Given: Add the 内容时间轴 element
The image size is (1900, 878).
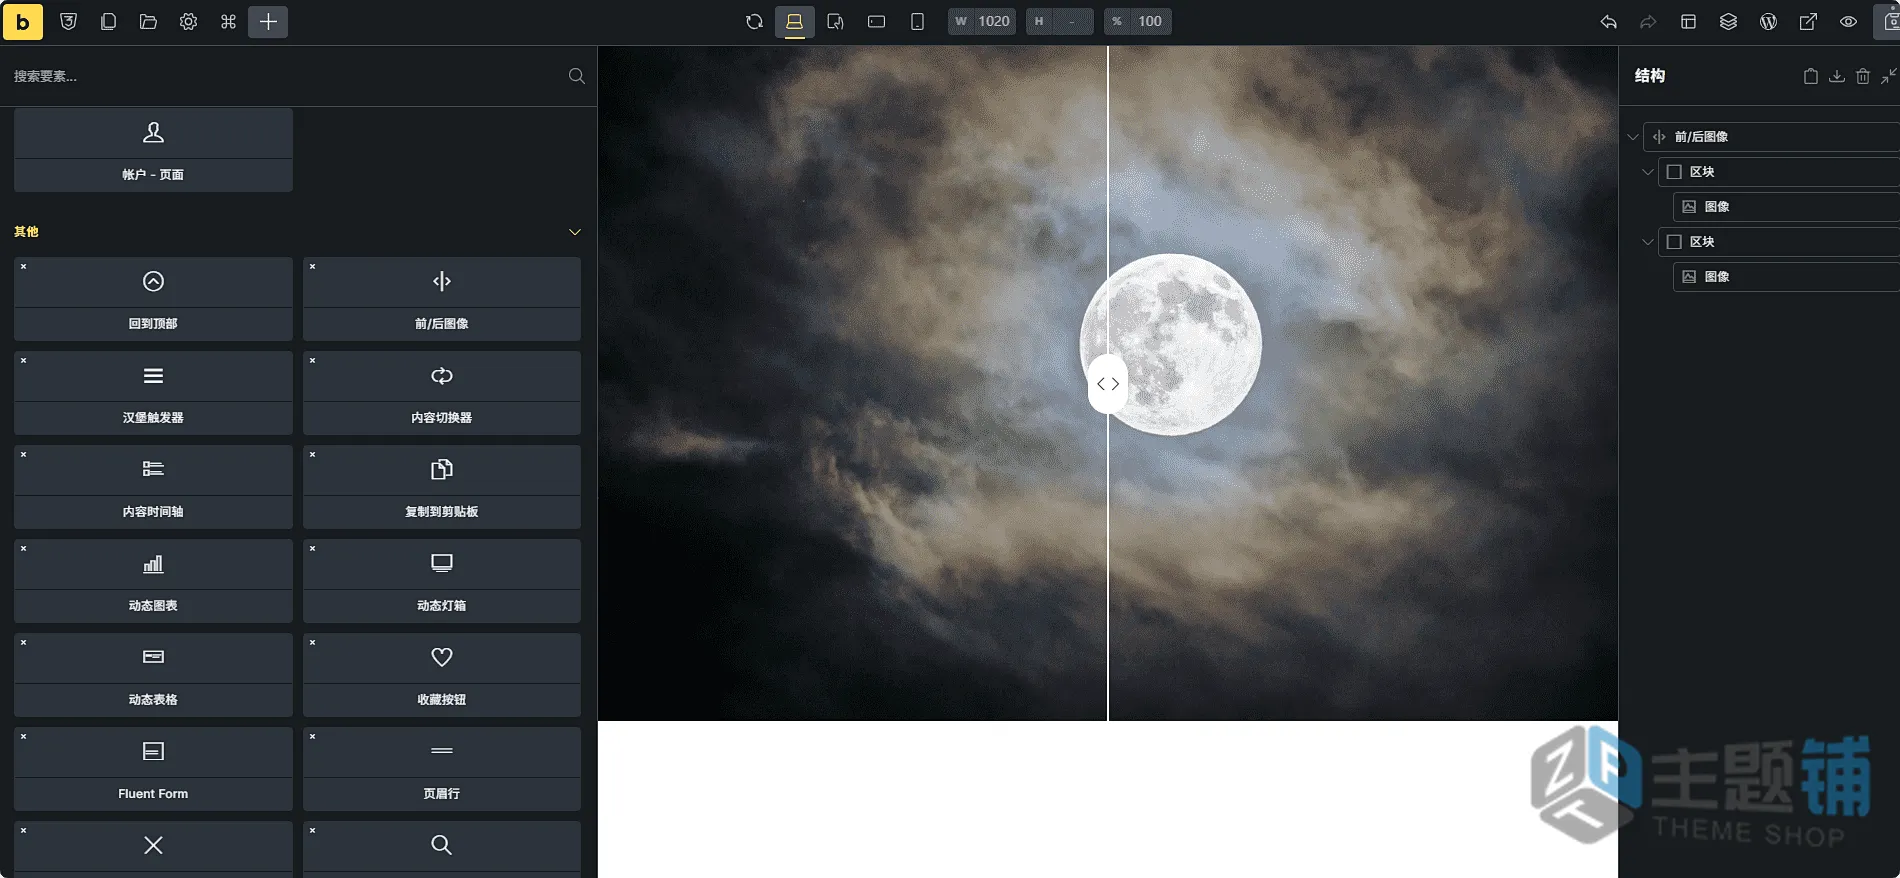Looking at the screenshot, I should [153, 487].
